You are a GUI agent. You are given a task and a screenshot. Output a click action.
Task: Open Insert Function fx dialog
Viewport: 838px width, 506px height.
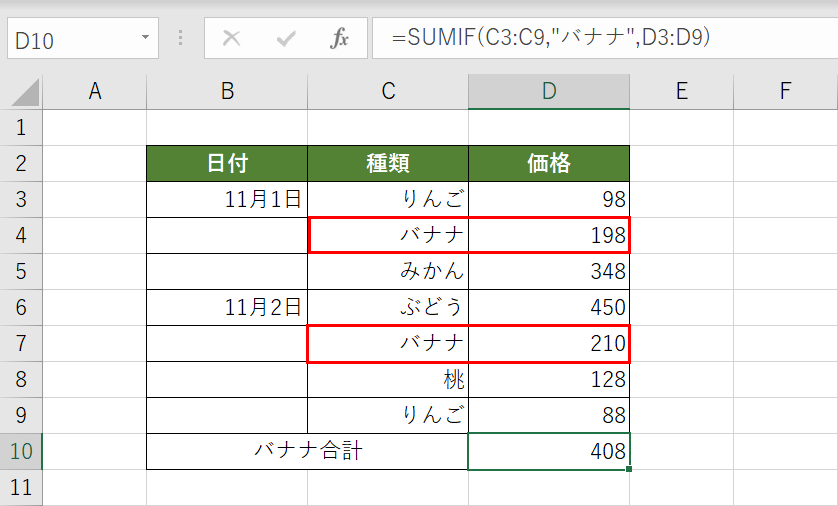pyautogui.click(x=339, y=39)
